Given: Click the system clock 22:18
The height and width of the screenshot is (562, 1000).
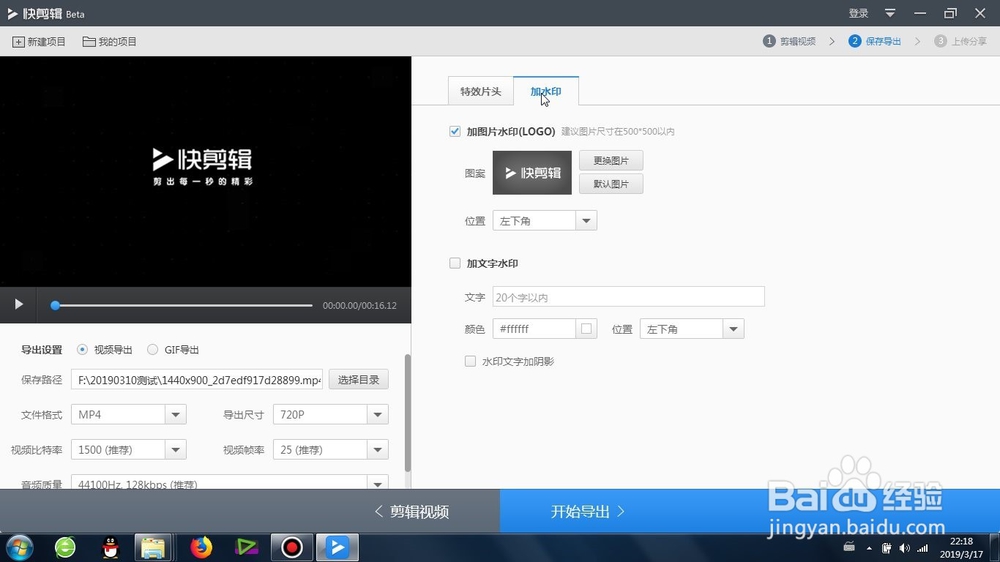Looking at the screenshot, I should click(961, 541).
